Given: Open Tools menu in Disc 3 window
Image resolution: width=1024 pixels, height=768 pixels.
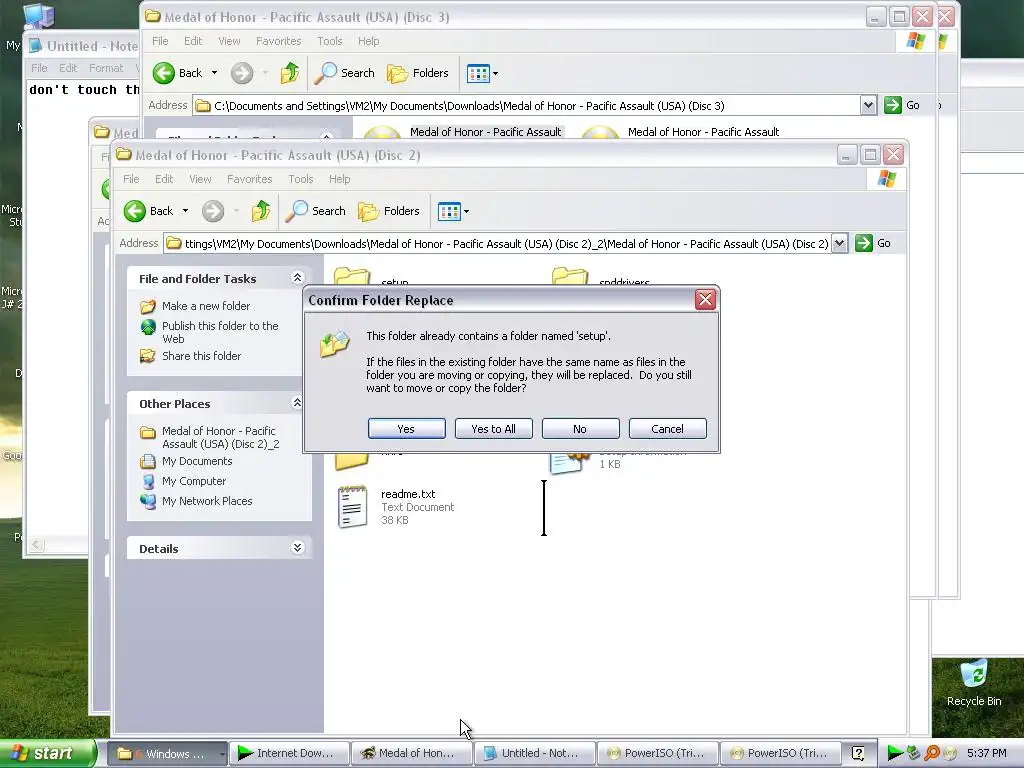Looking at the screenshot, I should click(x=330, y=41).
